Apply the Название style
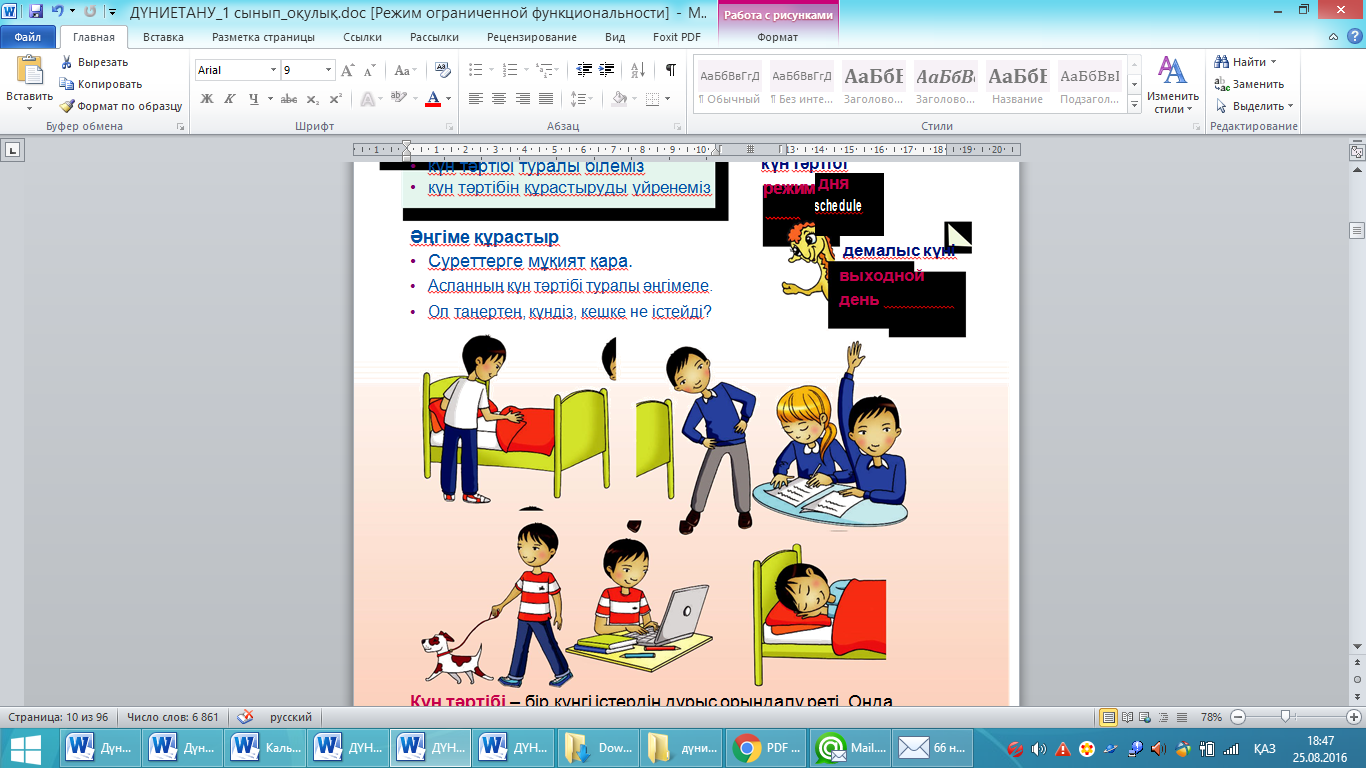Image resolution: width=1366 pixels, height=768 pixels. point(1018,85)
